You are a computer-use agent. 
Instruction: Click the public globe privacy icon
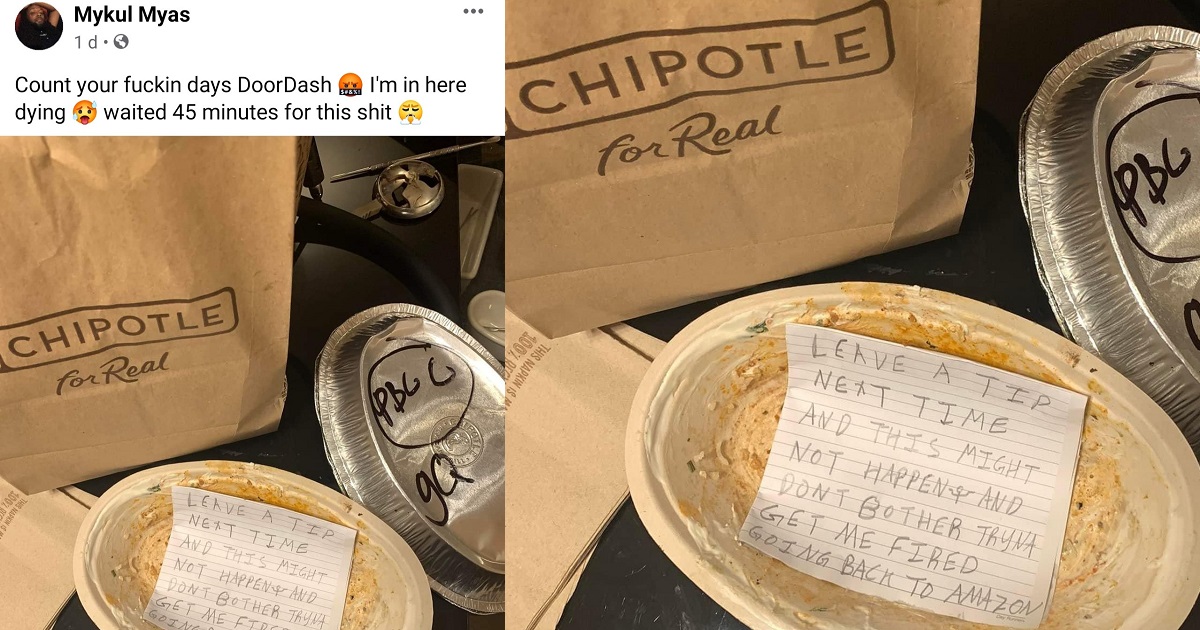pos(121,42)
